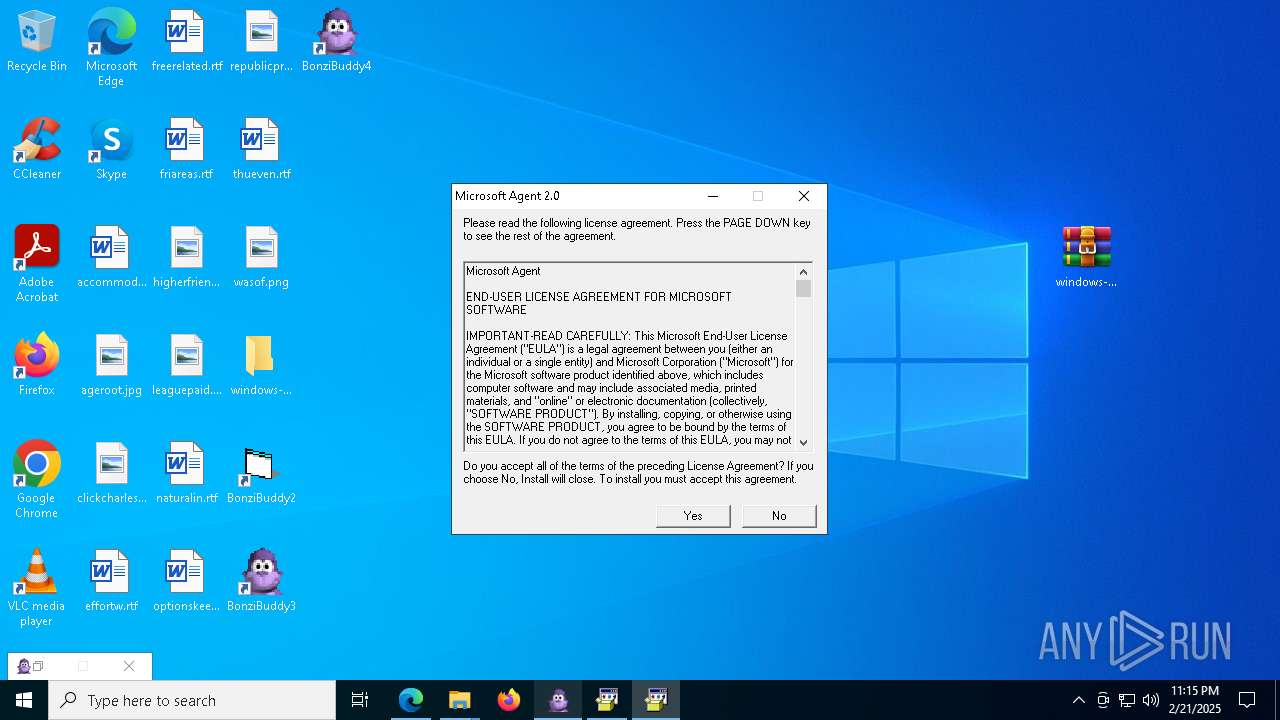Open VLC media player shortcut

click(37, 588)
